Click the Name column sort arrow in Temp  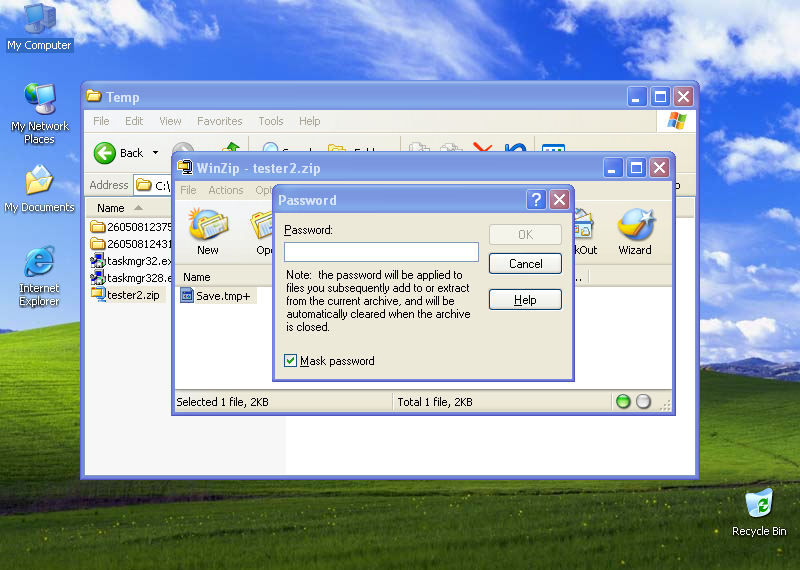tap(138, 208)
